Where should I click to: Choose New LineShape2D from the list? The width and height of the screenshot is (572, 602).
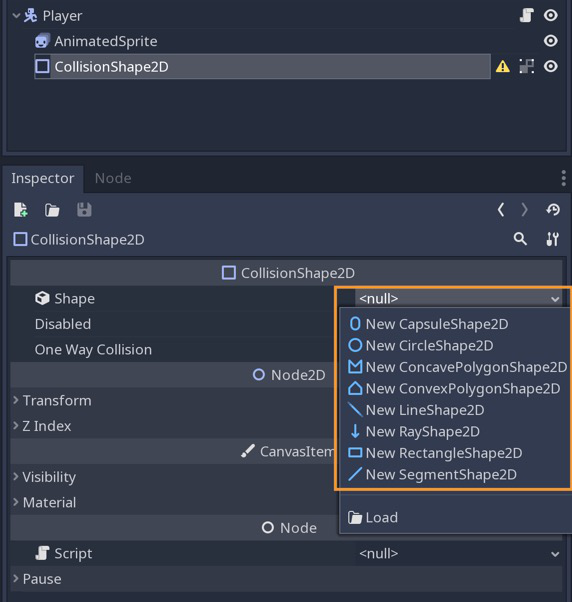point(456,410)
